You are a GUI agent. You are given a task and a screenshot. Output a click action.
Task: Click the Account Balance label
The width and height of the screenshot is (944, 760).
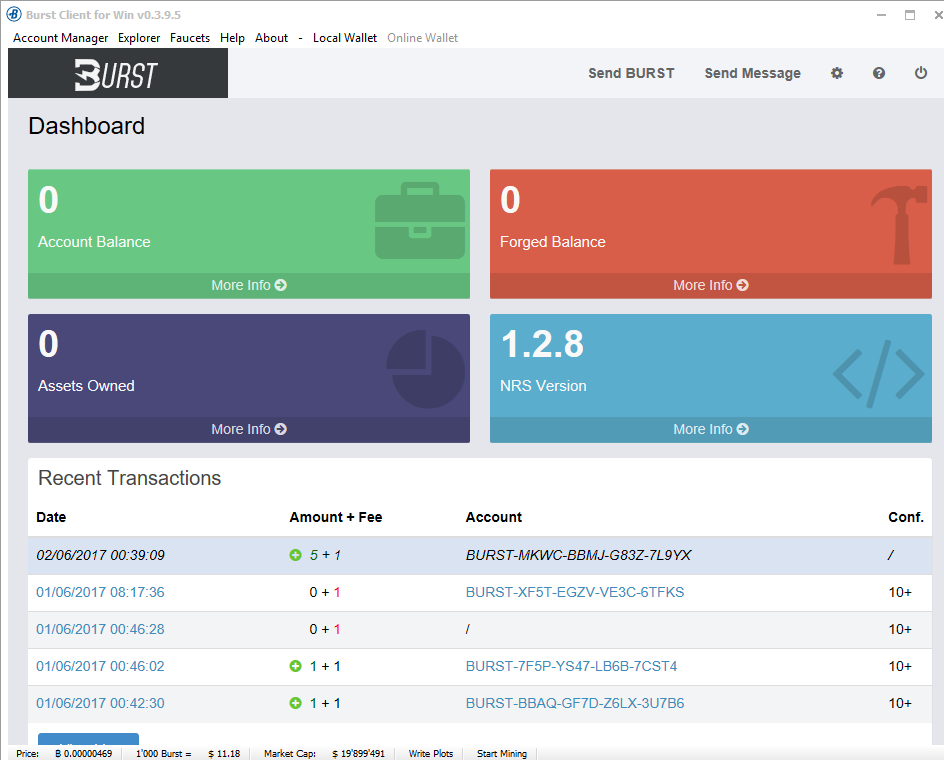94,242
